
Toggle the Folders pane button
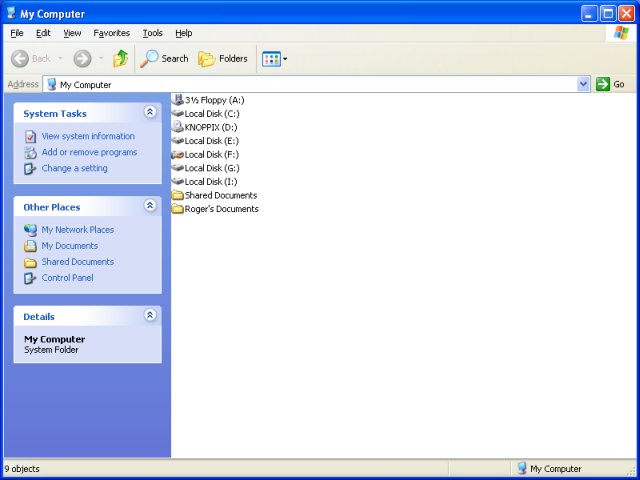(223, 59)
